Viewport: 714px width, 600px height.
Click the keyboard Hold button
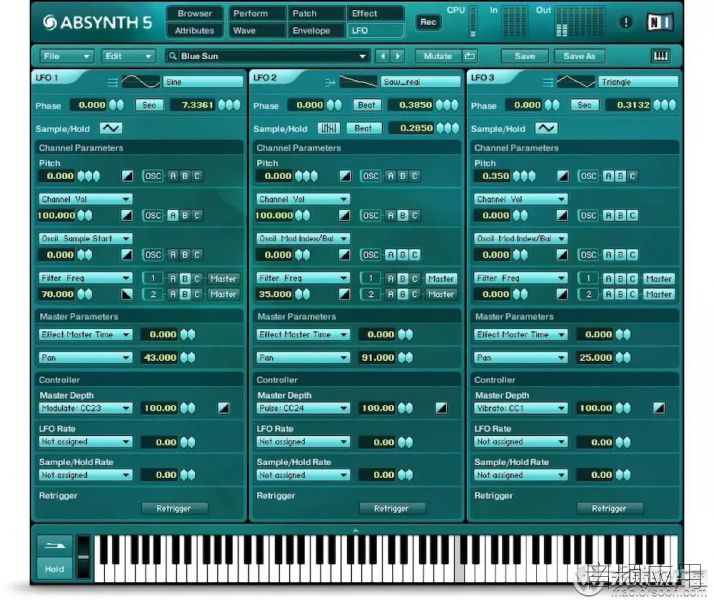(55, 569)
